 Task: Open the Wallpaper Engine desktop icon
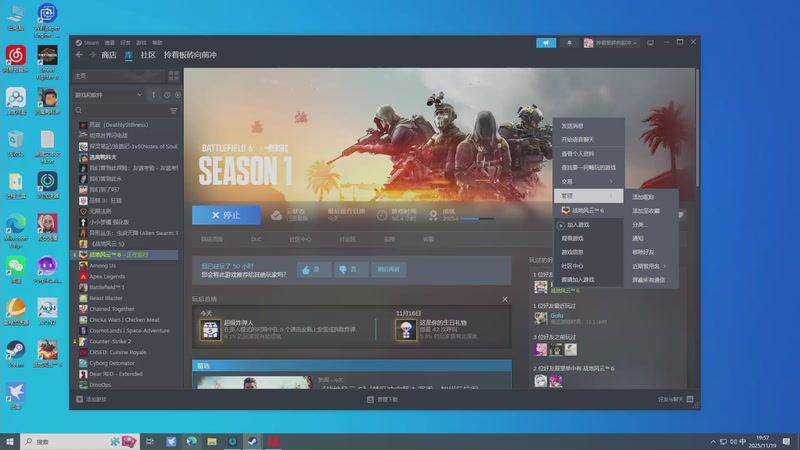click(47, 20)
